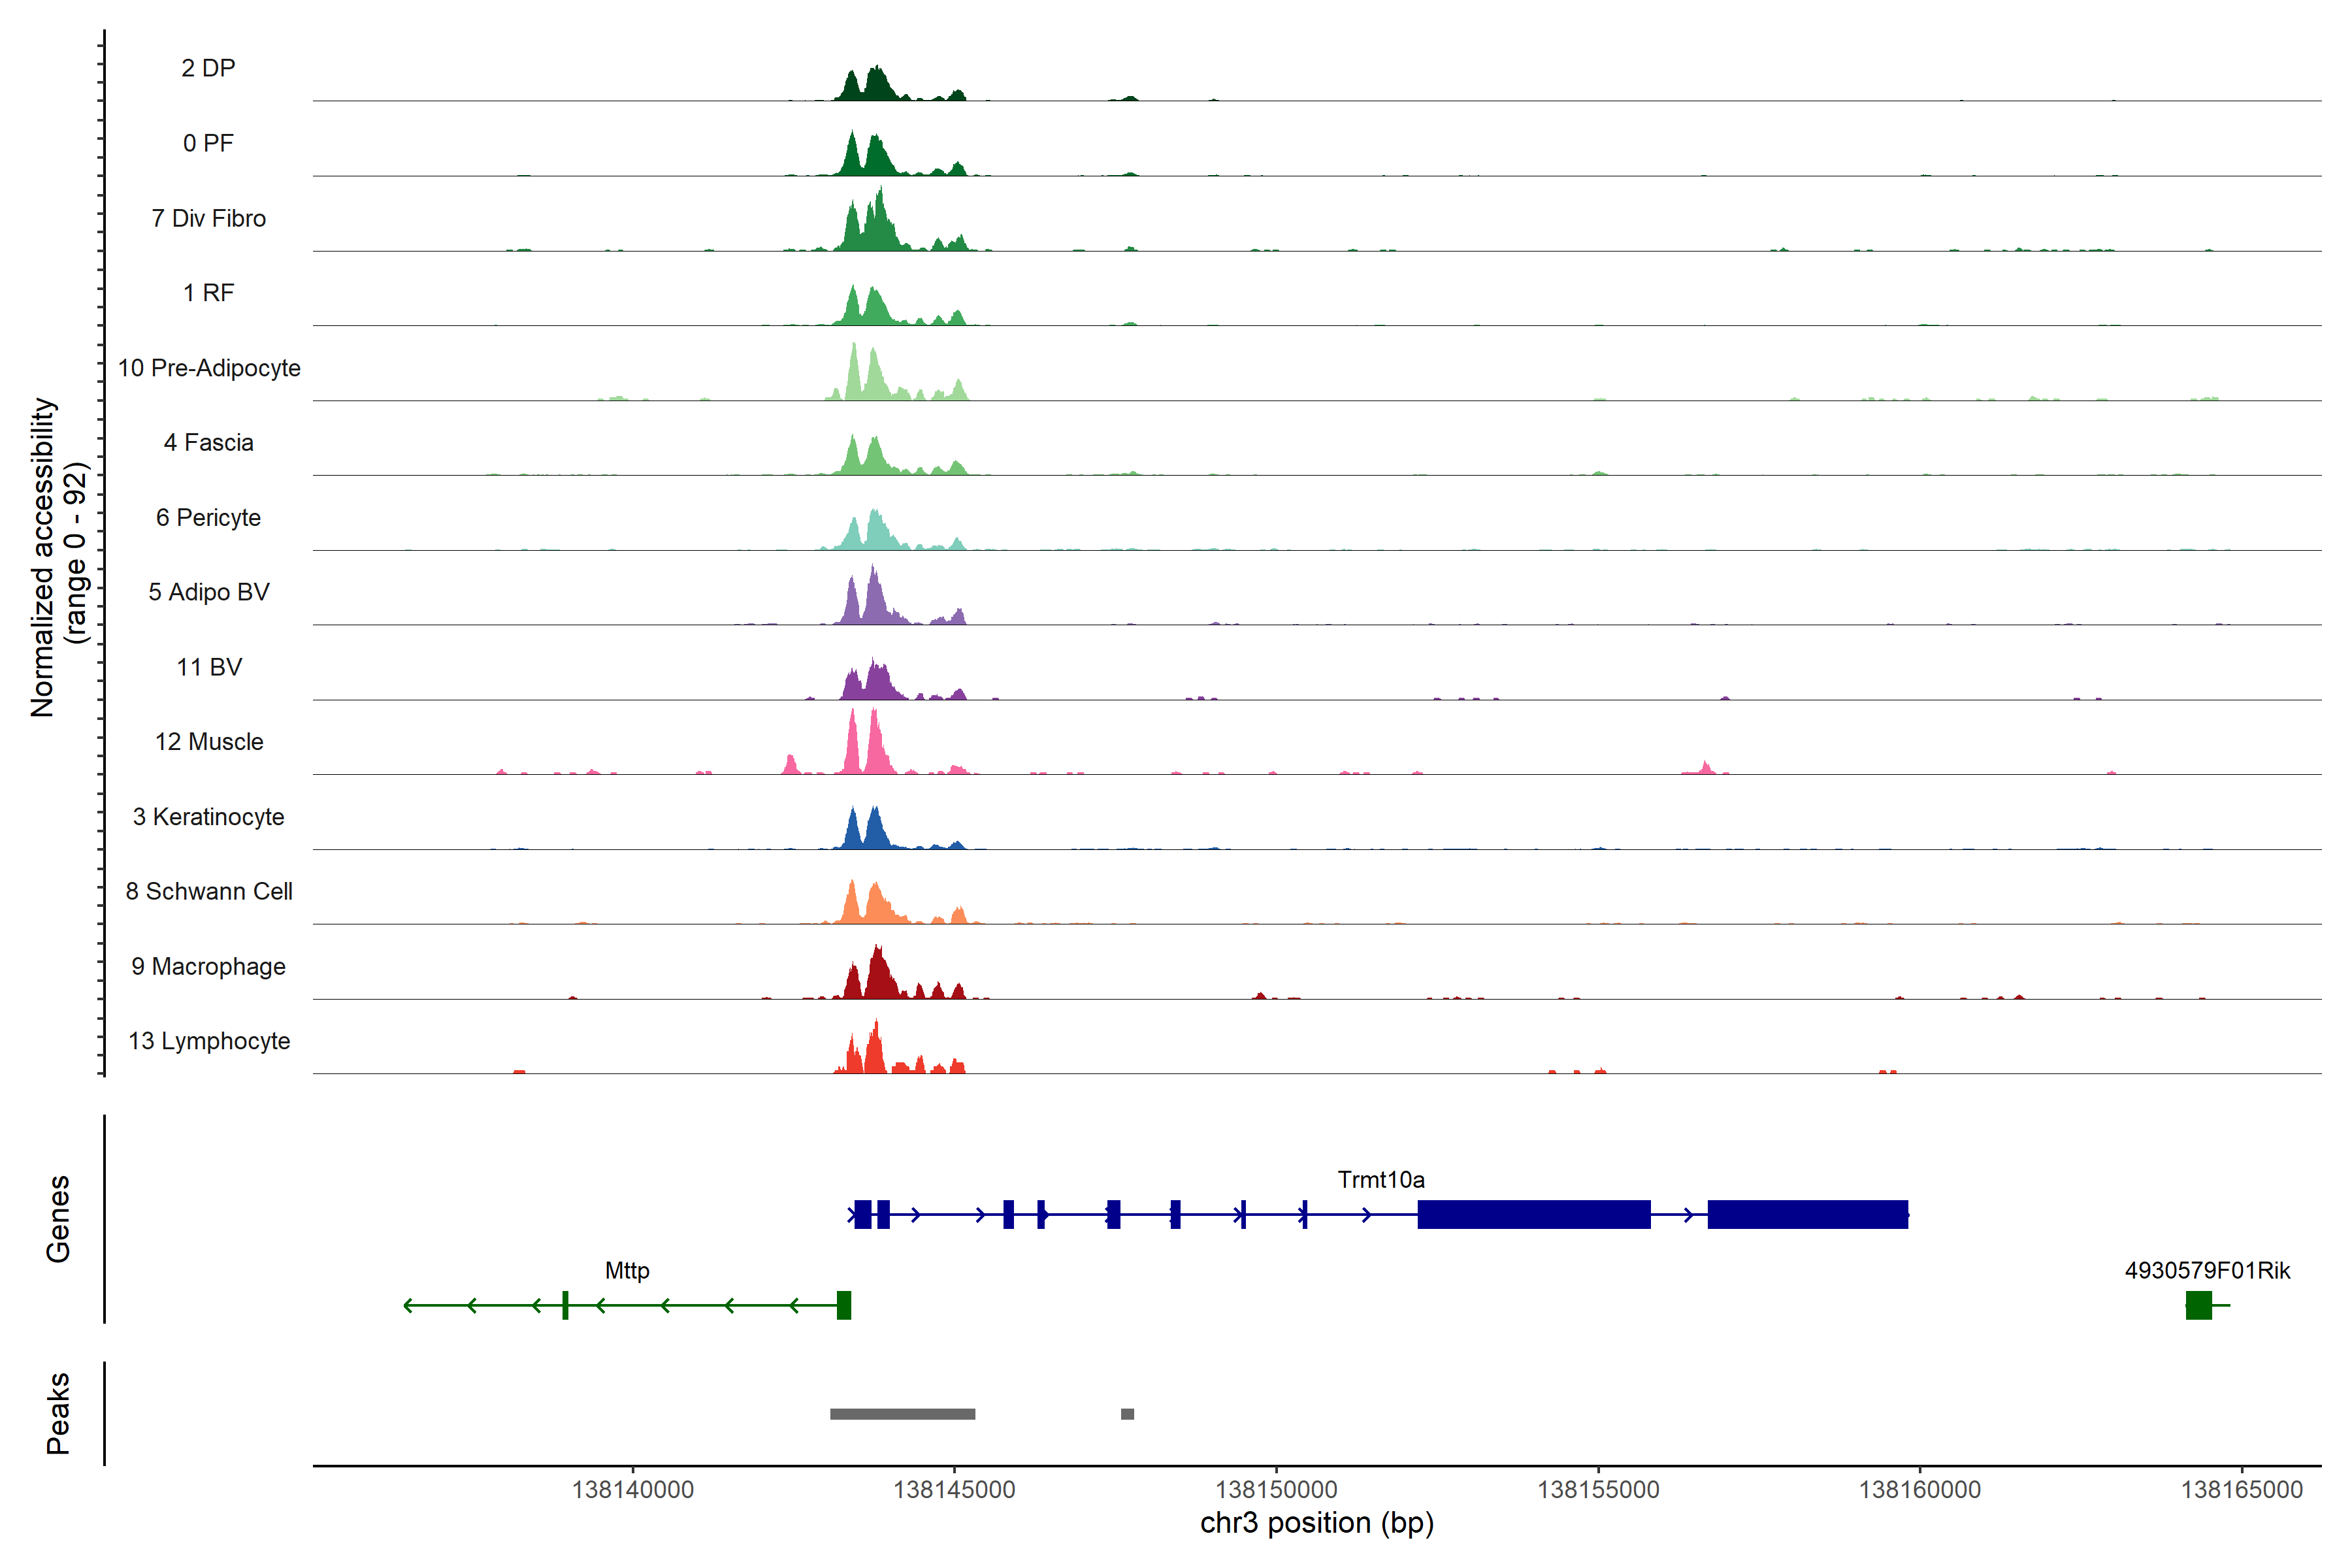Image resolution: width=2352 pixels, height=1568 pixels.
Task: Click the Mttp gene label
Action: coord(627,1270)
